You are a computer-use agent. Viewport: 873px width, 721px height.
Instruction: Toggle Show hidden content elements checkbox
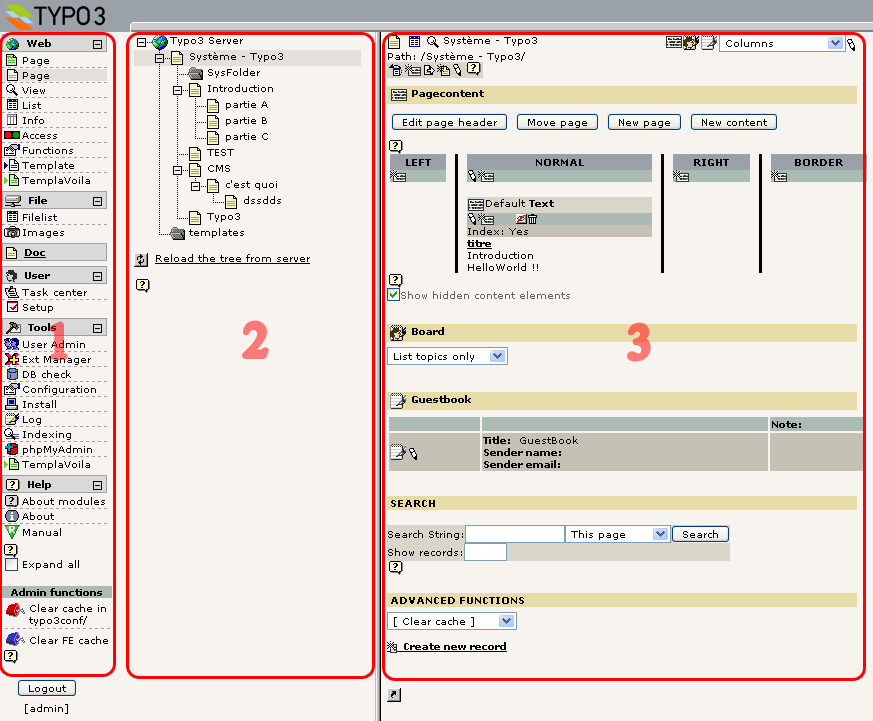(394, 295)
